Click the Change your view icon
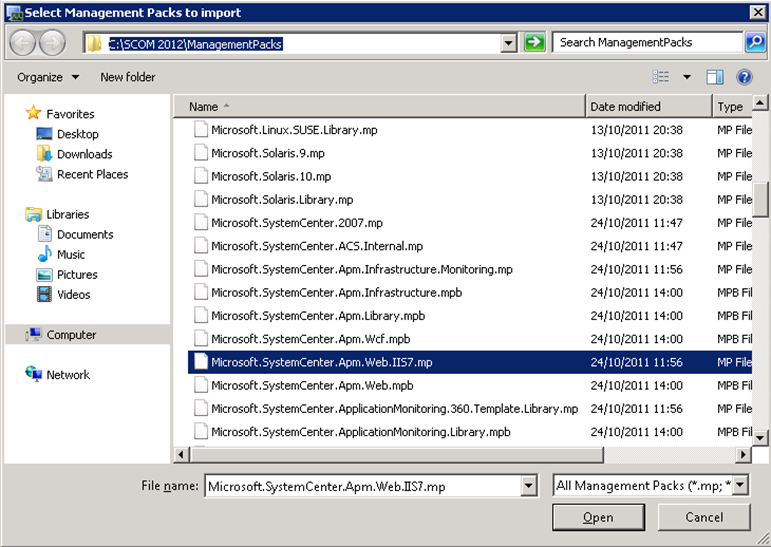 [x=661, y=77]
